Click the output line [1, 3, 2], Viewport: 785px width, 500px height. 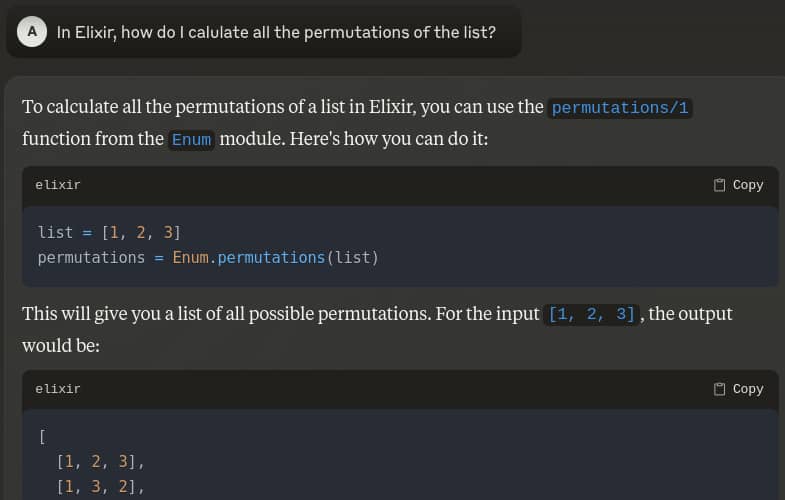pyautogui.click(x=101, y=488)
